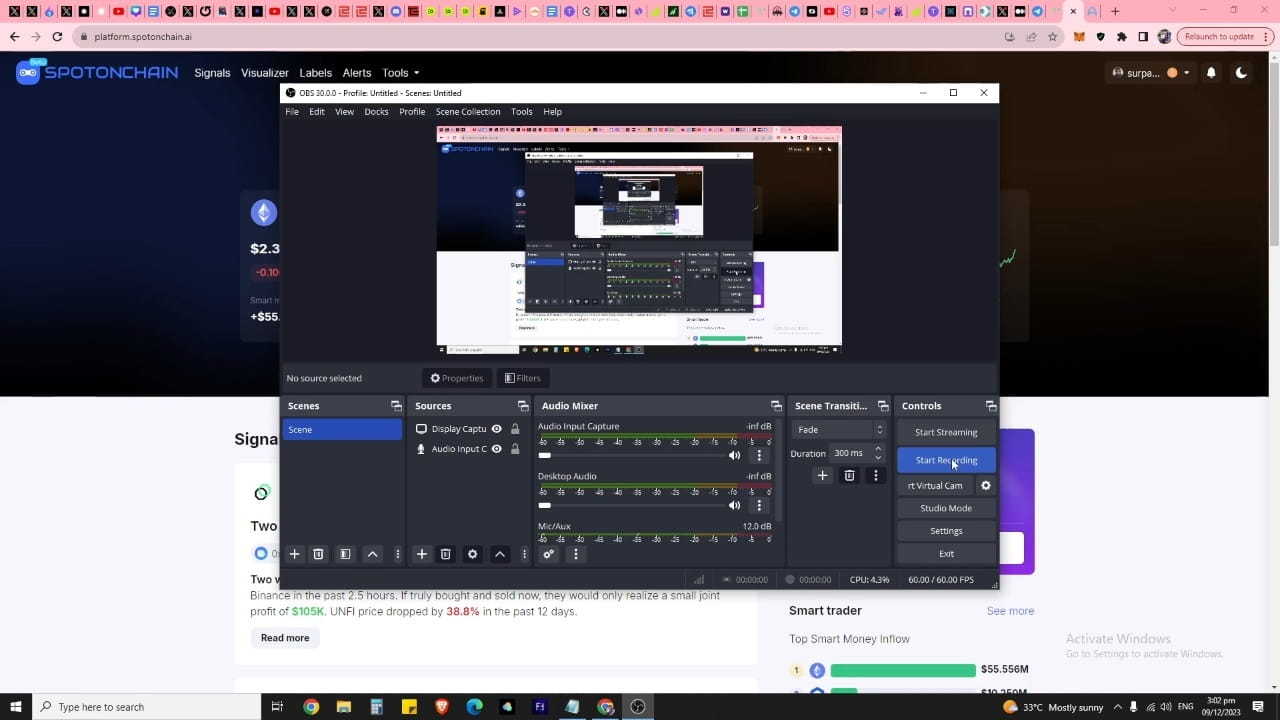Toggle Studio Mode in Controls
This screenshot has height=720, width=1280.
point(946,508)
